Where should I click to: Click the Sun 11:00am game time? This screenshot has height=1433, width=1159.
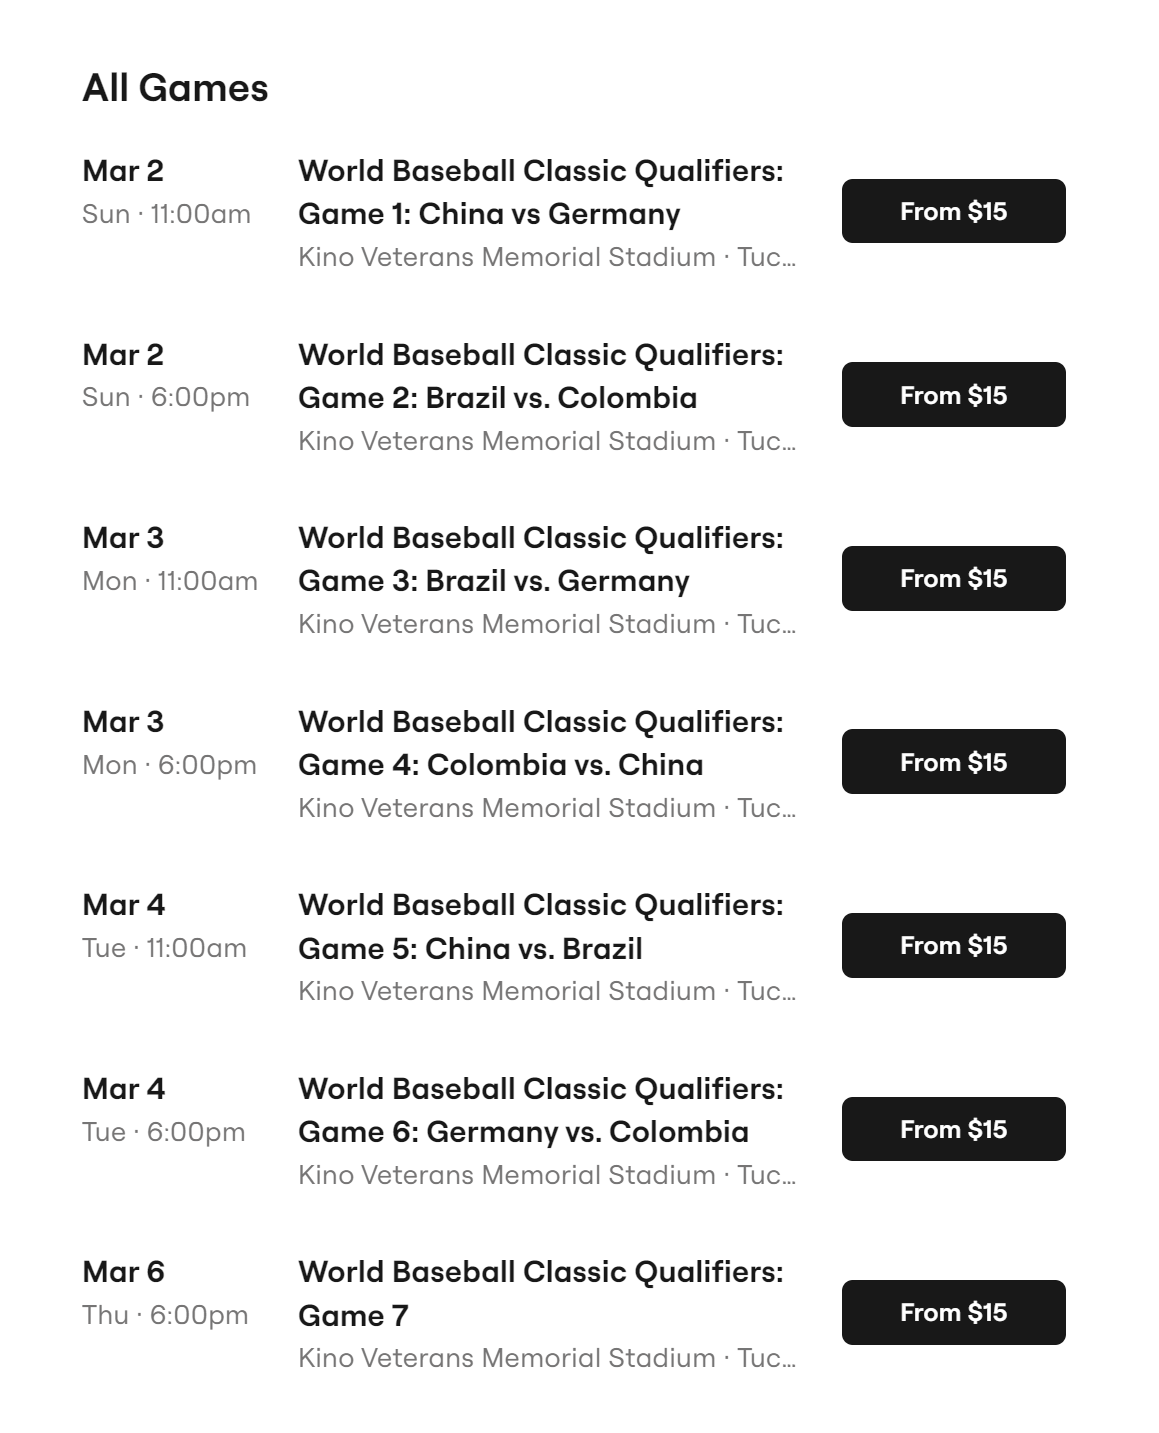[166, 214]
